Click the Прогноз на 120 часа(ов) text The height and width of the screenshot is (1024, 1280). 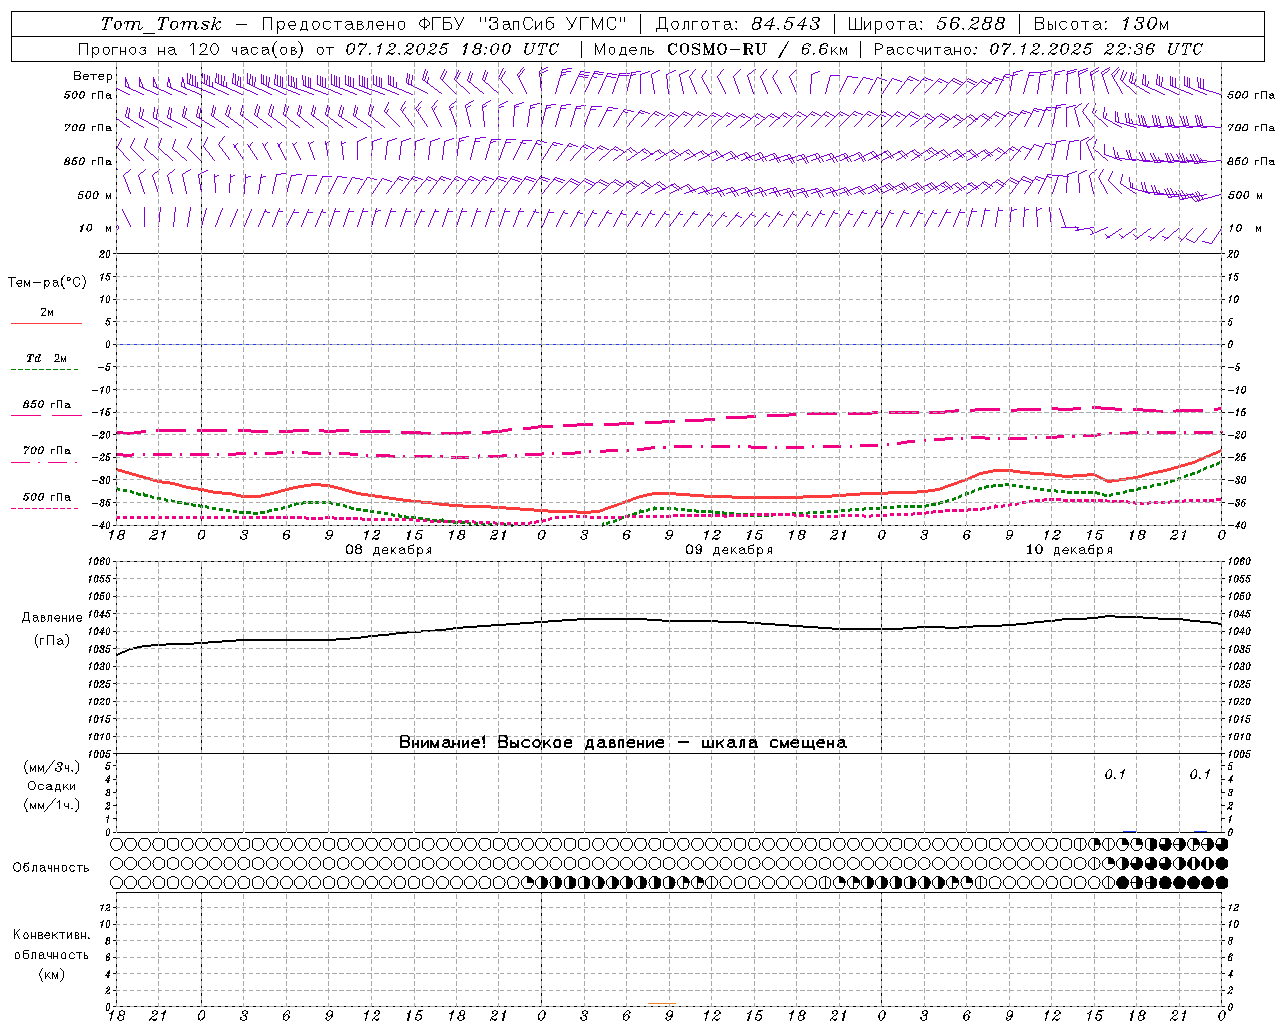[193, 49]
